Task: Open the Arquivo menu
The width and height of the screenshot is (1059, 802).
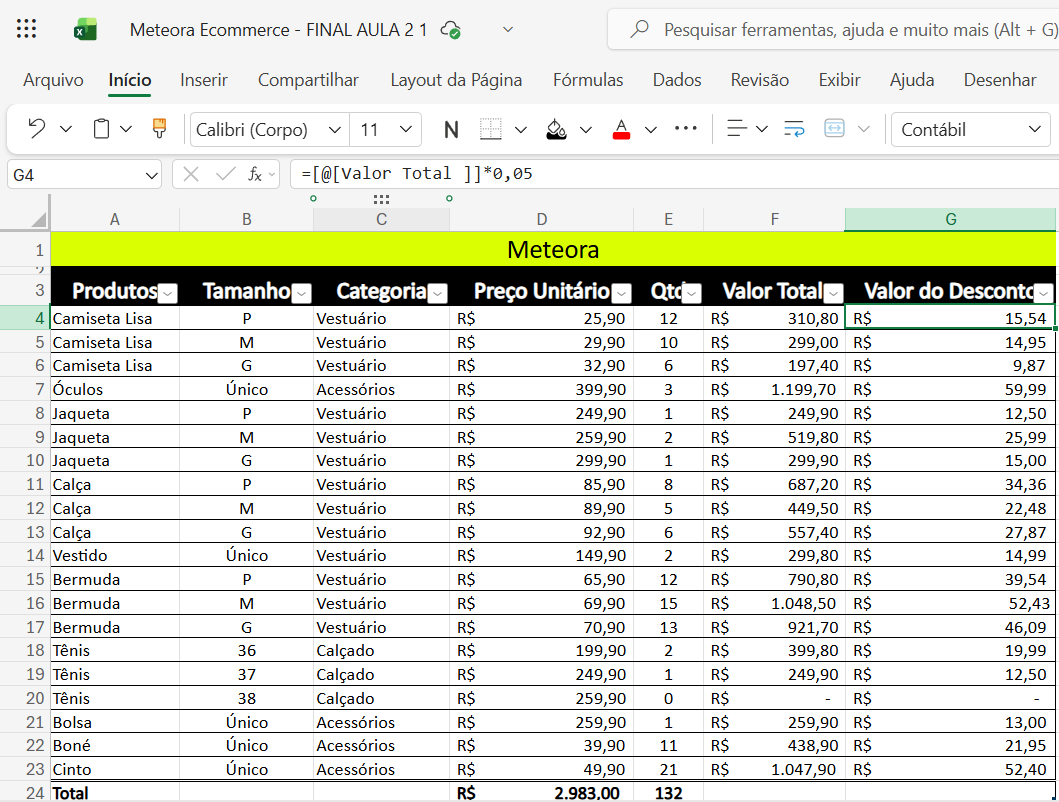Action: point(53,80)
